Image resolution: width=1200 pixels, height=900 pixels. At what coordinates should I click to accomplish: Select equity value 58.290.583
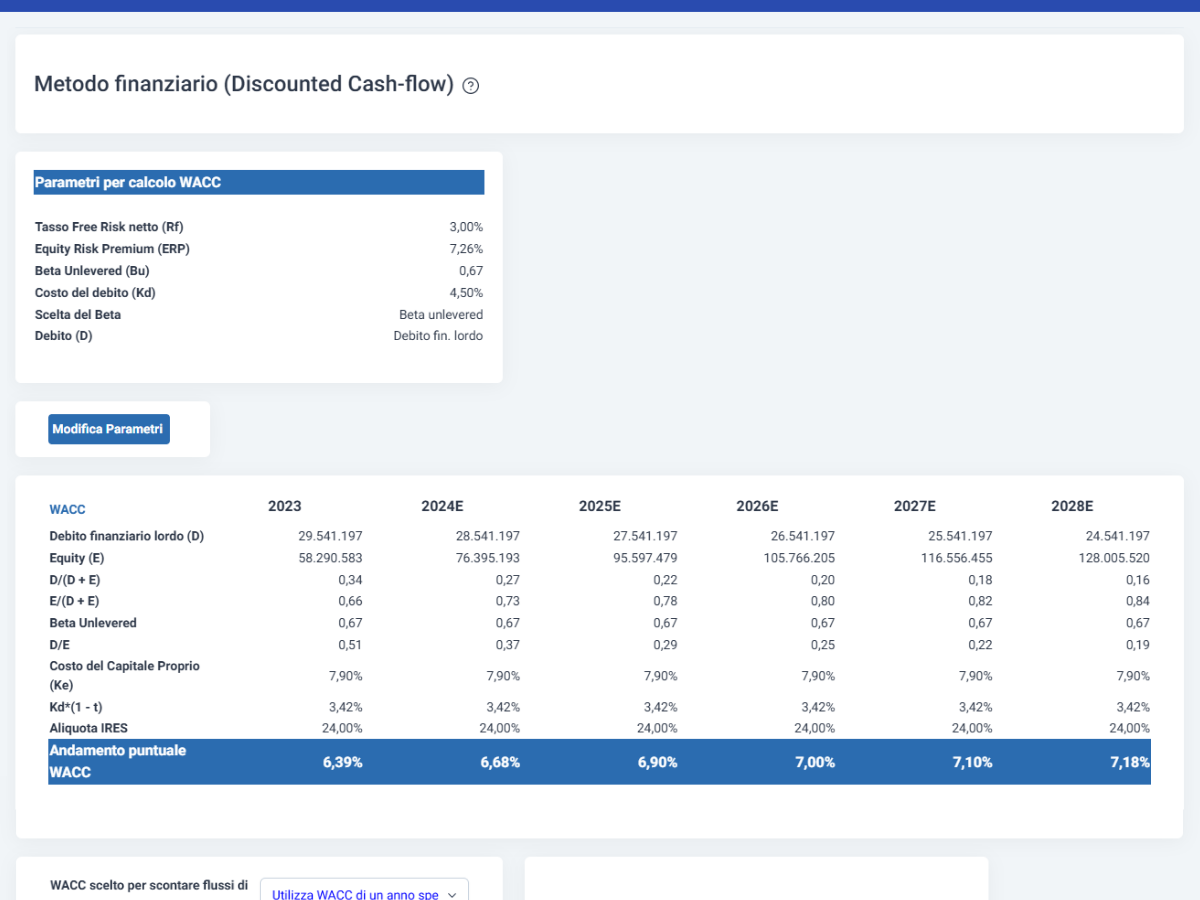pos(330,558)
